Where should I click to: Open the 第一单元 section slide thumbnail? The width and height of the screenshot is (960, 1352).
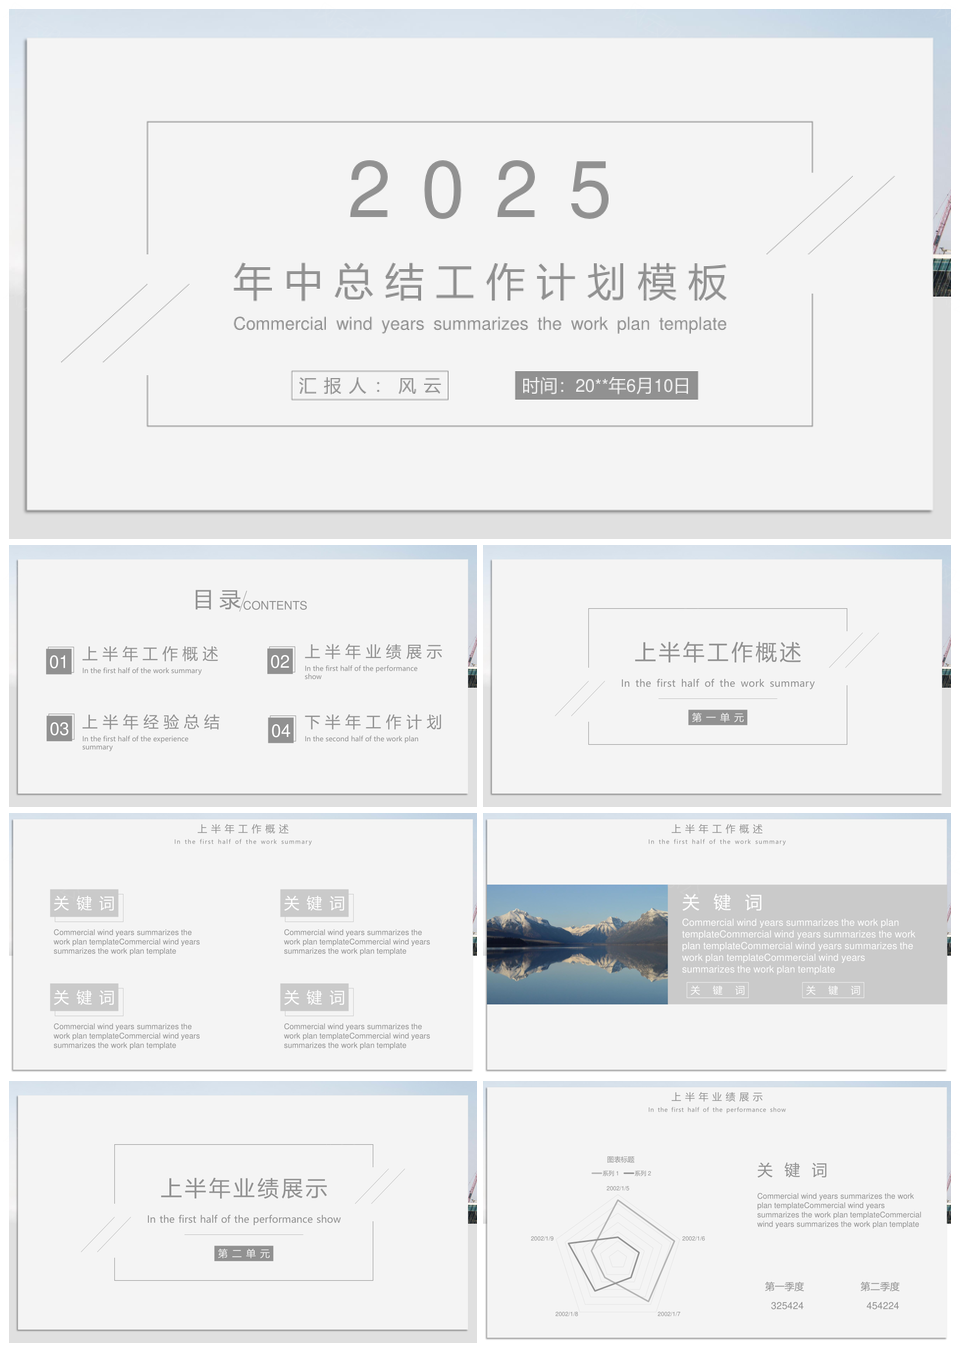click(x=717, y=676)
